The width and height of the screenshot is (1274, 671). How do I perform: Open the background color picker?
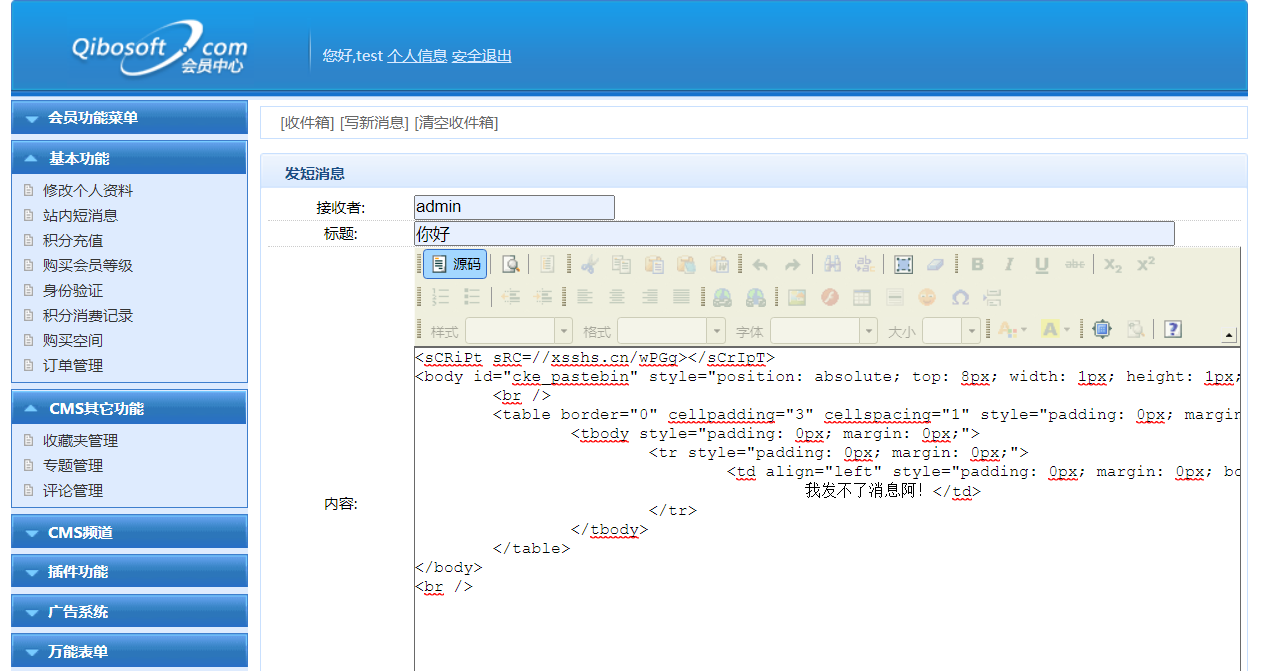(1055, 329)
